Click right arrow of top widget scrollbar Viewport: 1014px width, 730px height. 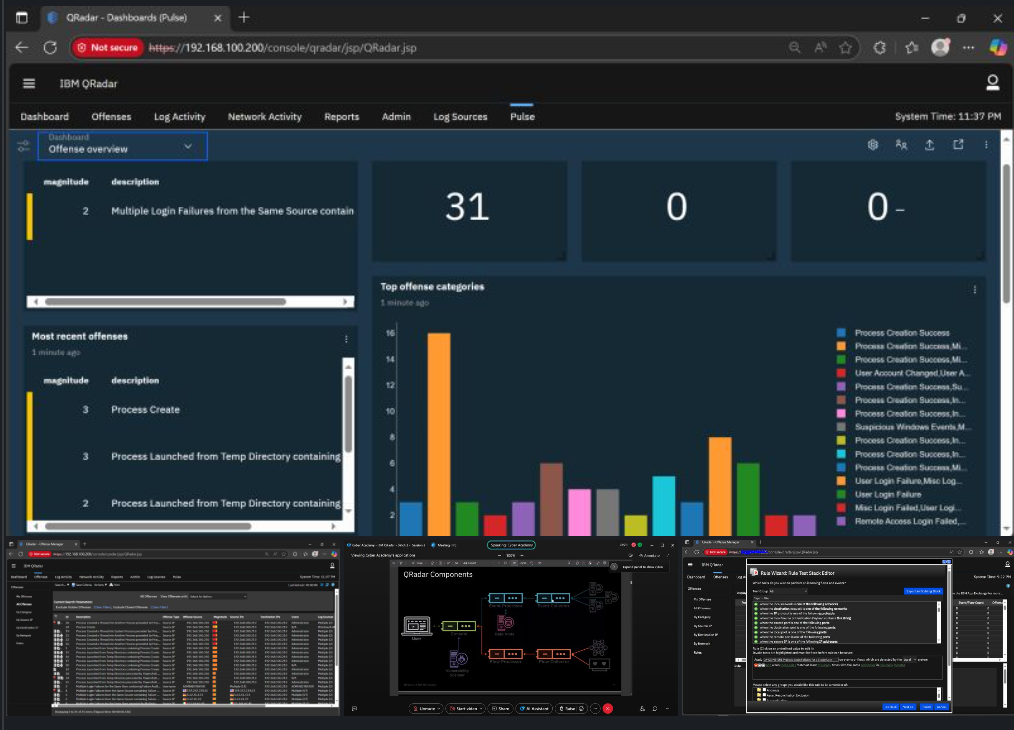[x=345, y=302]
